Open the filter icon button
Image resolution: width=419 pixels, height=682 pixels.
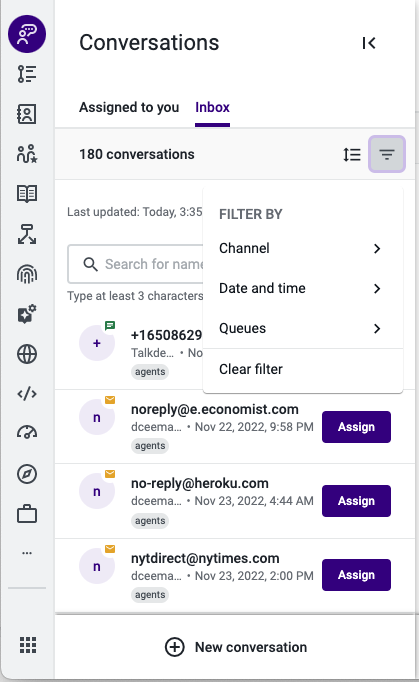click(x=387, y=154)
